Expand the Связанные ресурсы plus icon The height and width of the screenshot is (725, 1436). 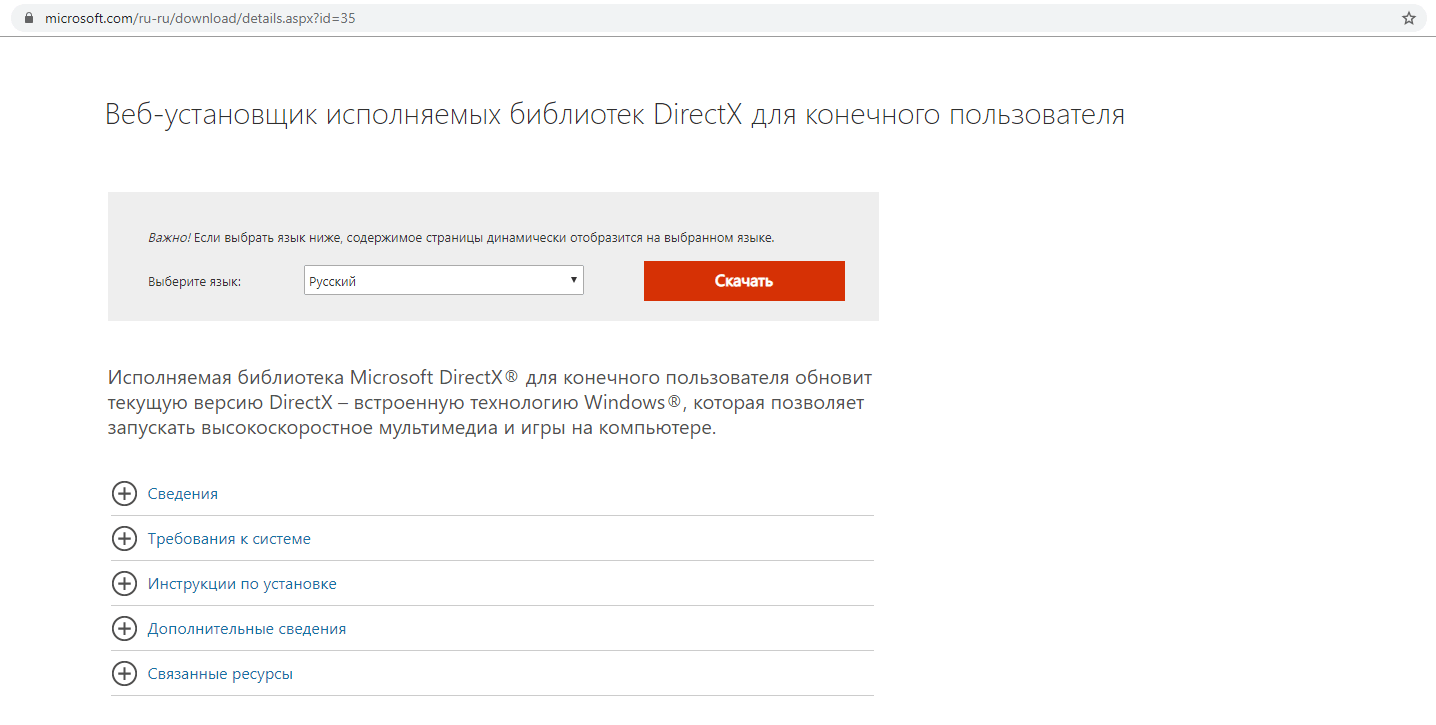(x=124, y=674)
